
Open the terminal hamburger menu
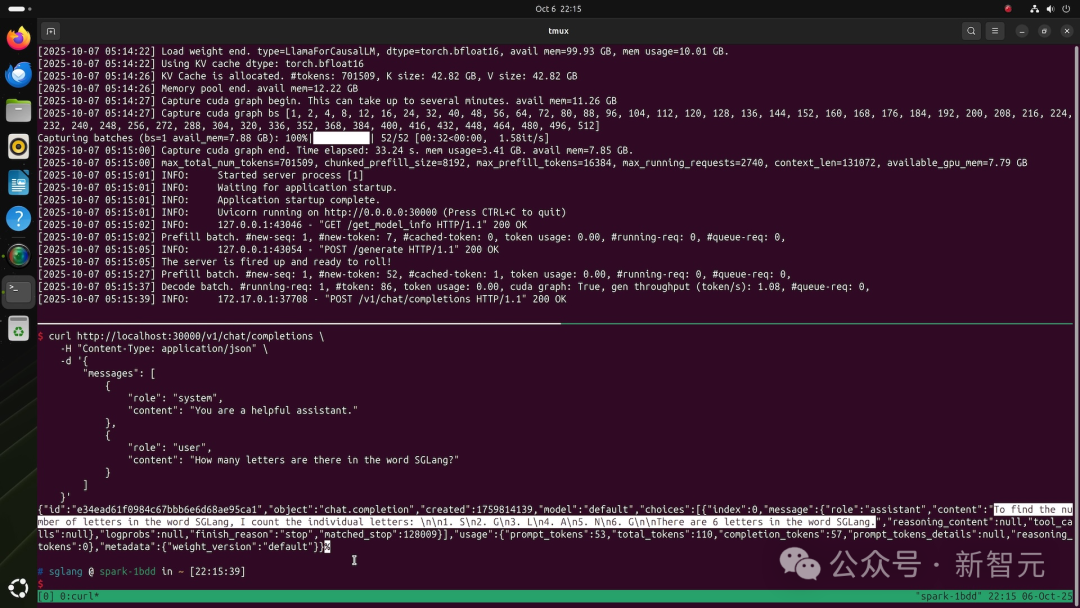coord(998,31)
